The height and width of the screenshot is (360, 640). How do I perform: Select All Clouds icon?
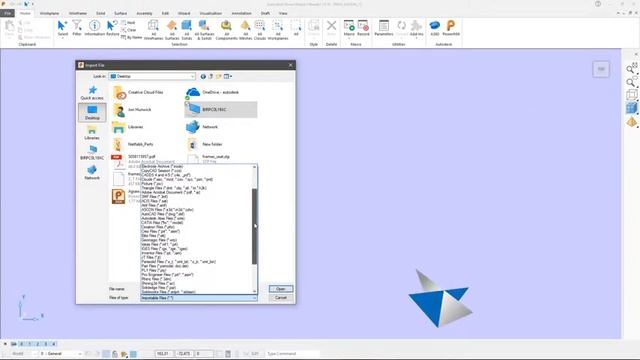(260, 30)
